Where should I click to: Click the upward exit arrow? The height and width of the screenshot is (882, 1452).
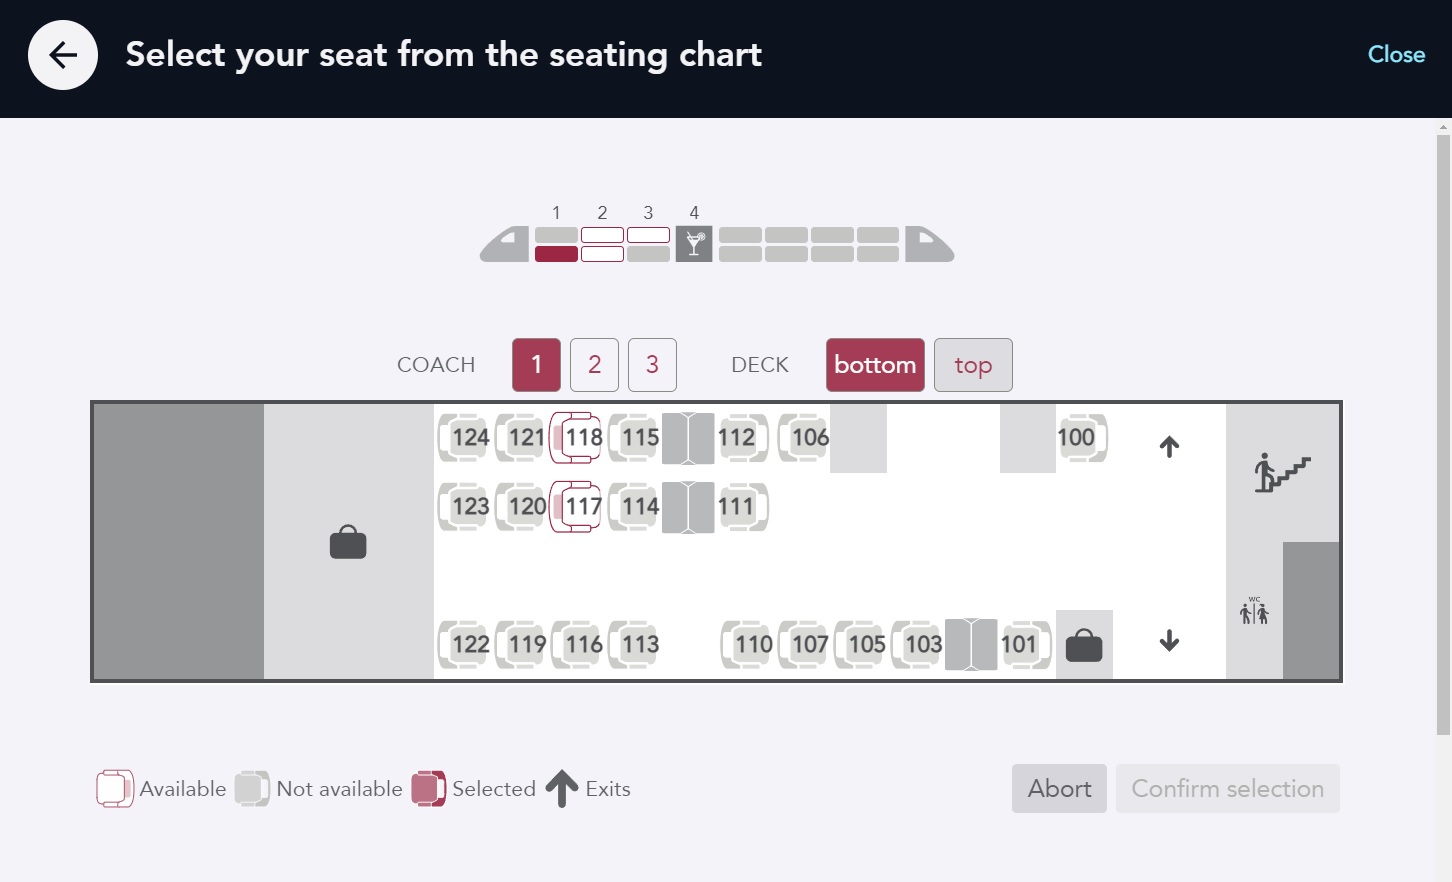click(1169, 446)
